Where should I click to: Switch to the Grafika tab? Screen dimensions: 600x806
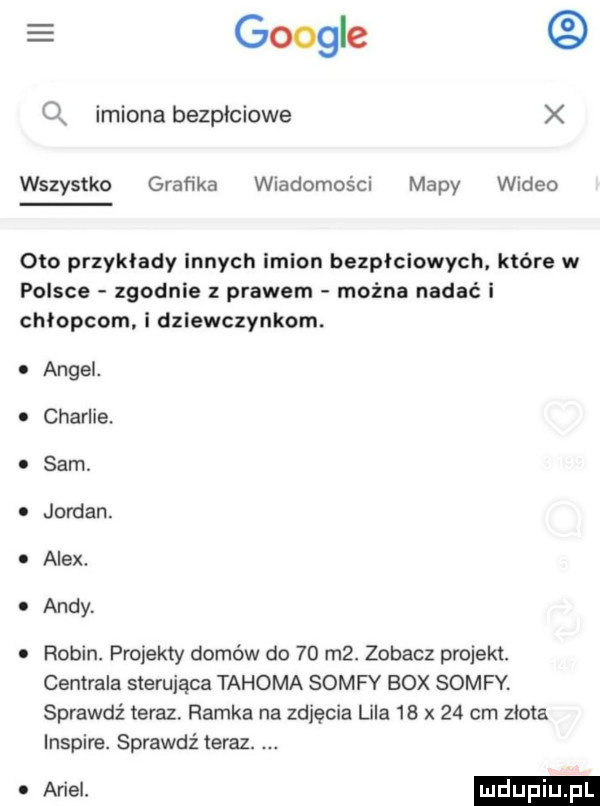coord(183,184)
